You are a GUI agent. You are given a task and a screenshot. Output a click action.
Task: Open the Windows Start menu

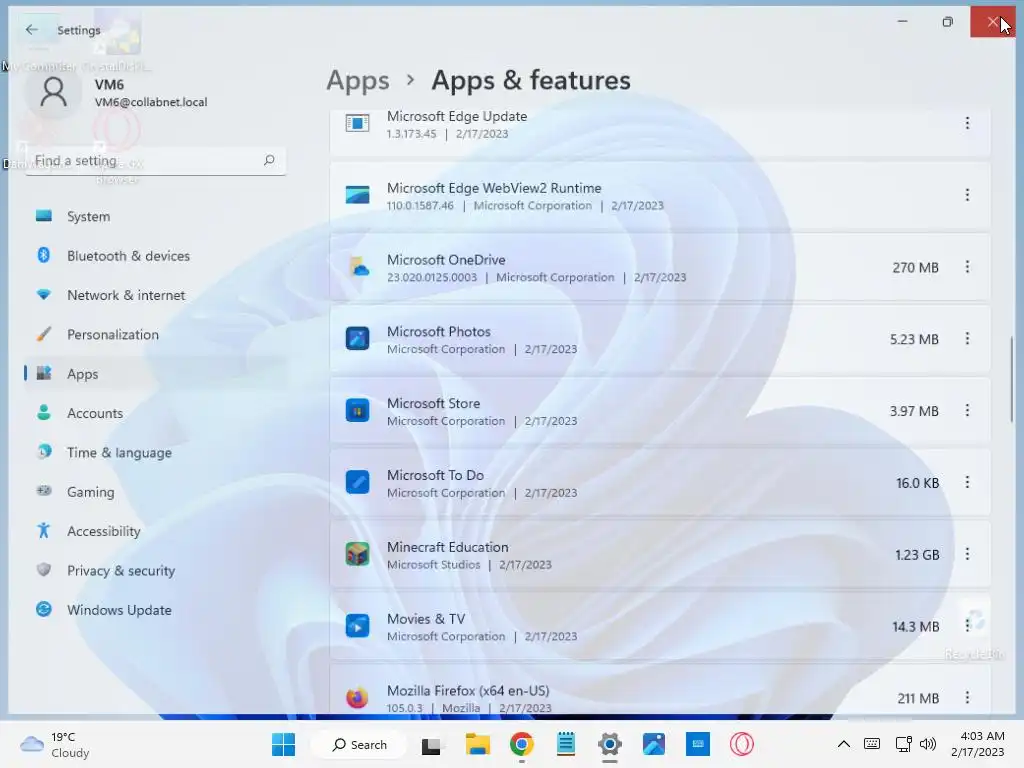[283, 744]
